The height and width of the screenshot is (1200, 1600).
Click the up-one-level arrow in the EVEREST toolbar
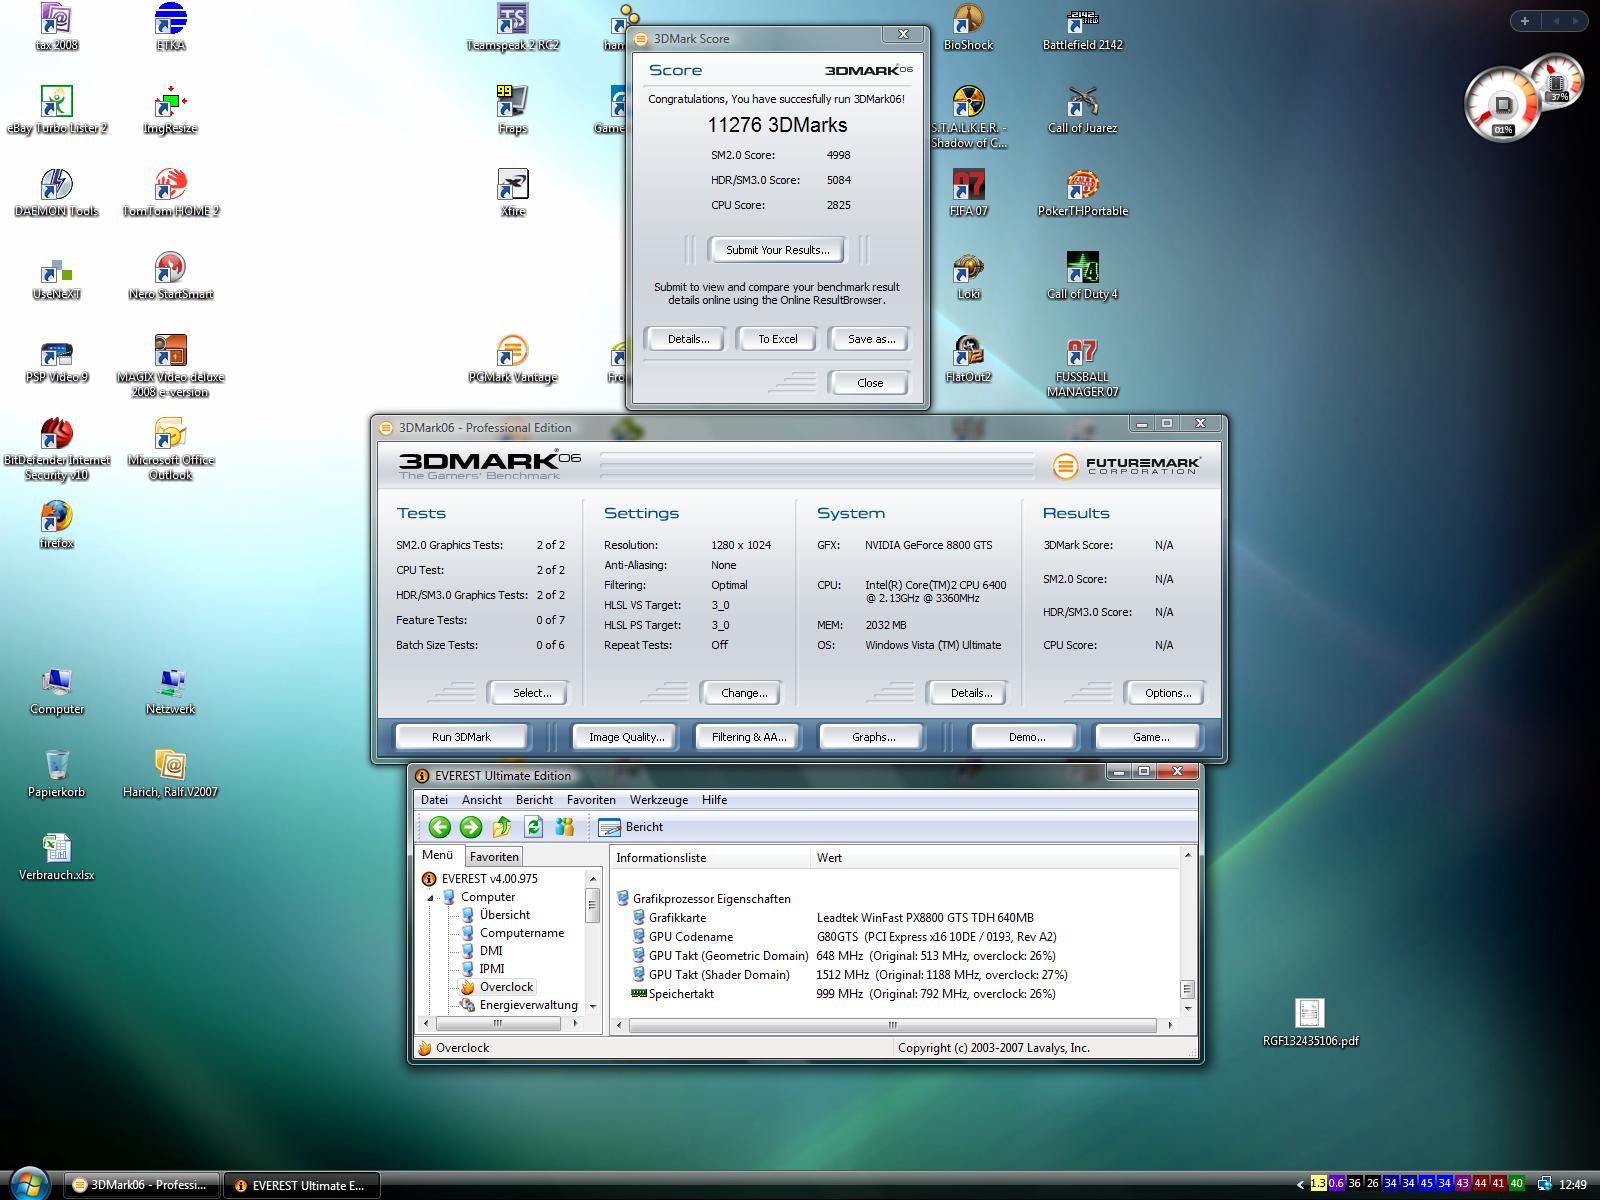tap(502, 827)
